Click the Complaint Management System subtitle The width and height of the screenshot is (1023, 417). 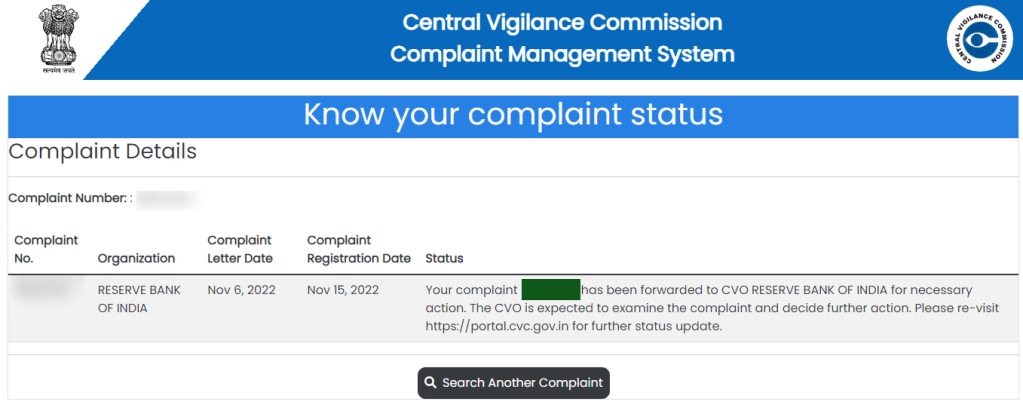[562, 54]
